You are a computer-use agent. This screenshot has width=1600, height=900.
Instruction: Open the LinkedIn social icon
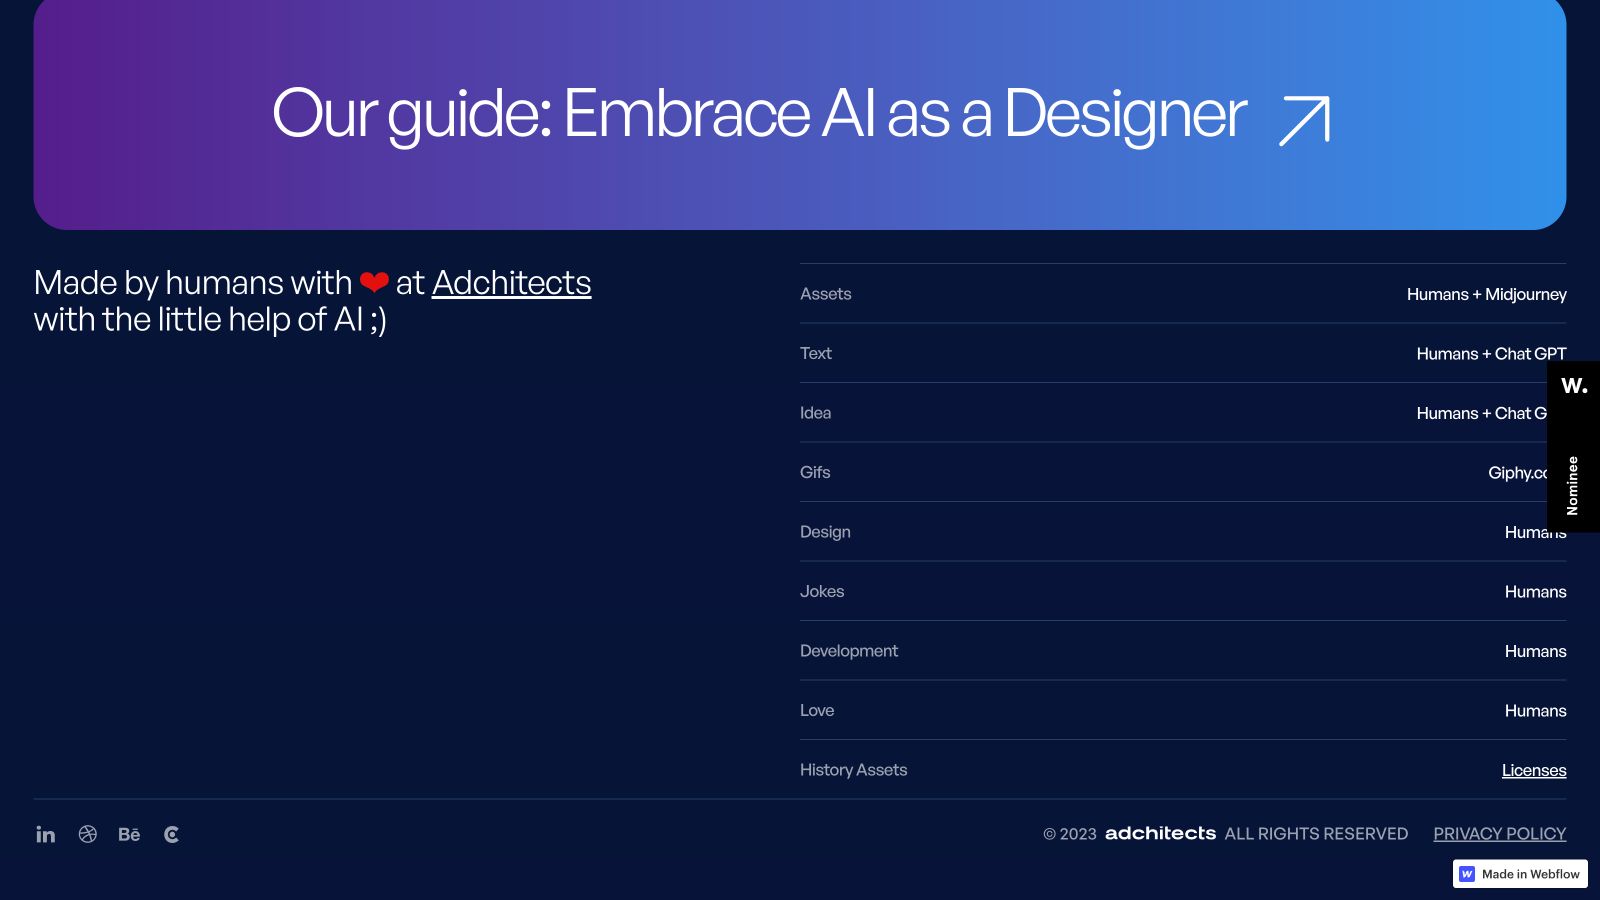click(46, 834)
